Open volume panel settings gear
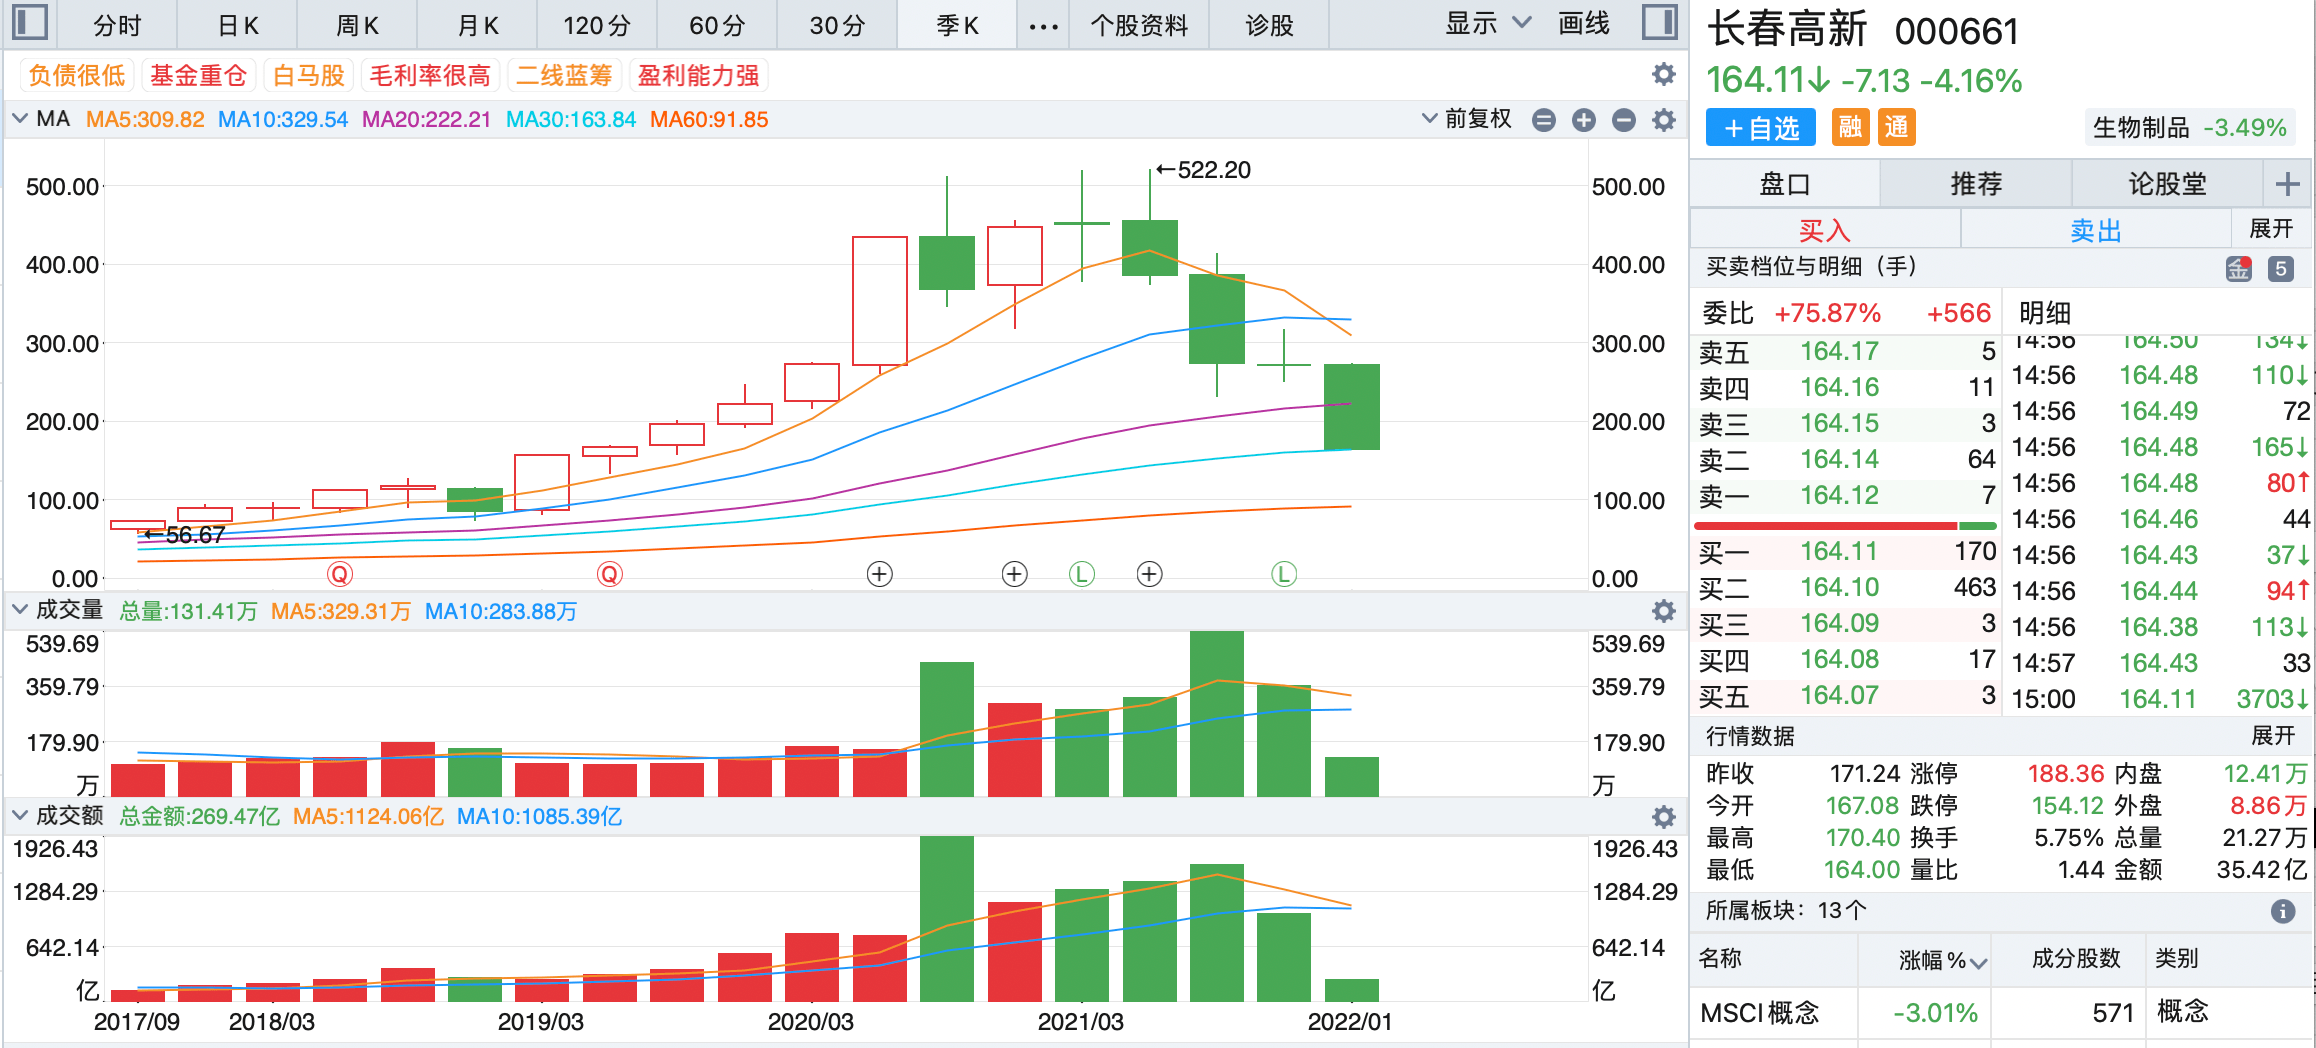The height and width of the screenshot is (1048, 2316). pos(1663,611)
